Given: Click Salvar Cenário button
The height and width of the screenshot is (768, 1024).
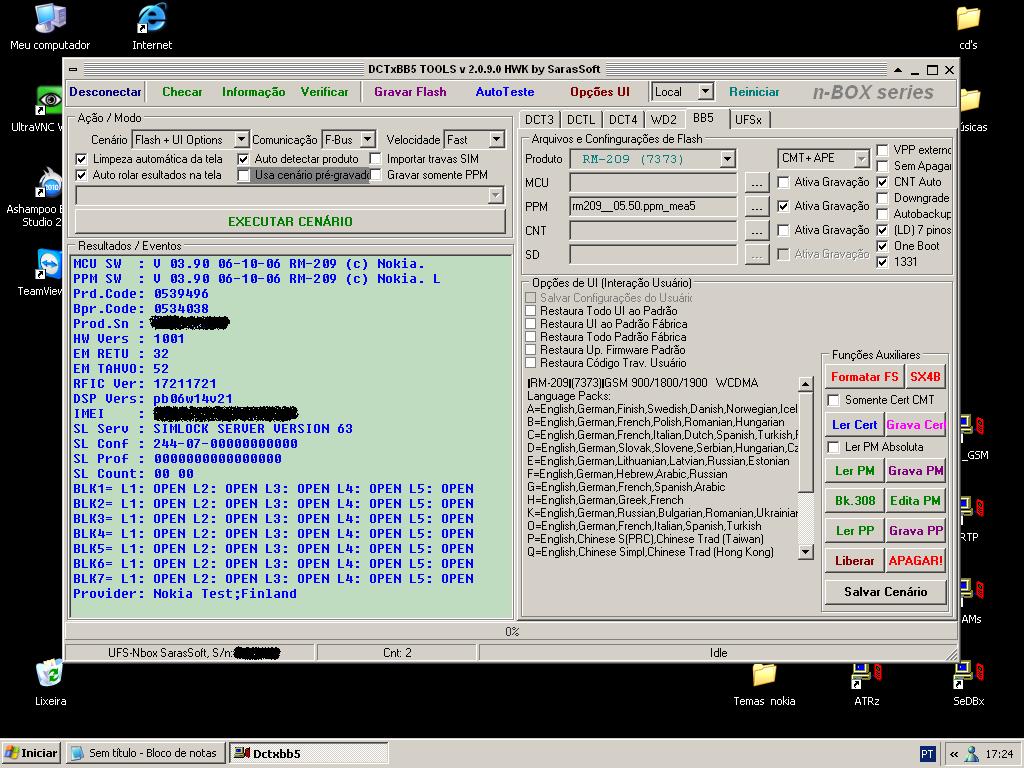Looking at the screenshot, I should coord(885,592).
